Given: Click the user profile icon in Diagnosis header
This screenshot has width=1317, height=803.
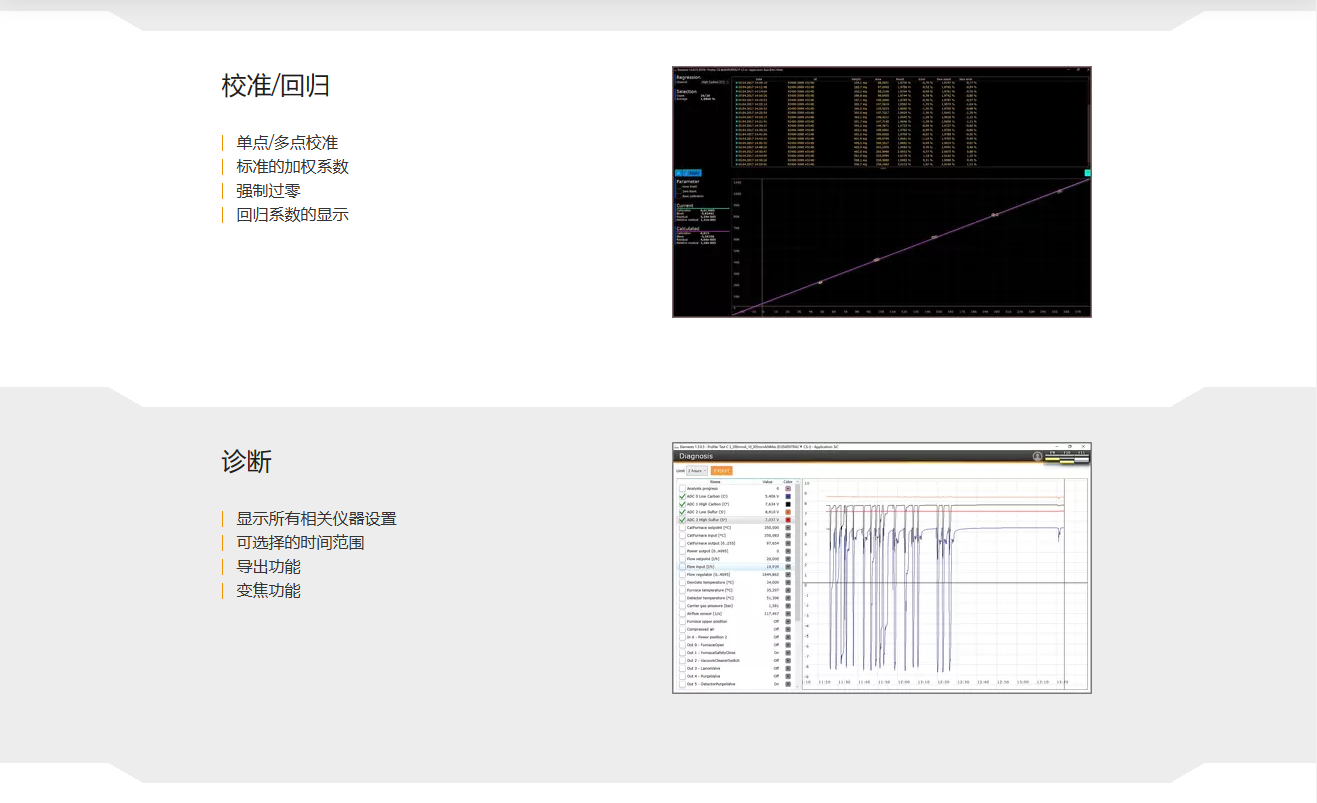Looking at the screenshot, I should pyautogui.click(x=1038, y=456).
